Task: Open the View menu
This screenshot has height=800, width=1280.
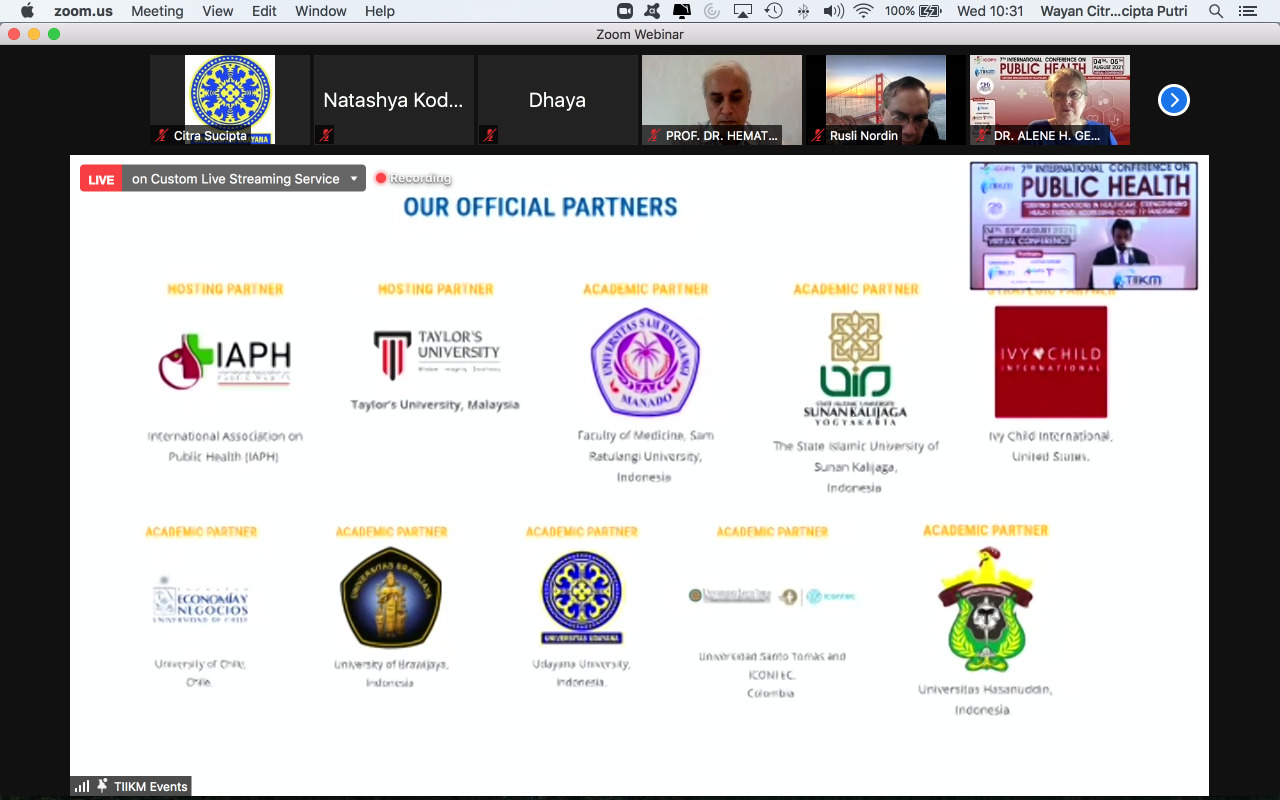Action: (x=217, y=11)
